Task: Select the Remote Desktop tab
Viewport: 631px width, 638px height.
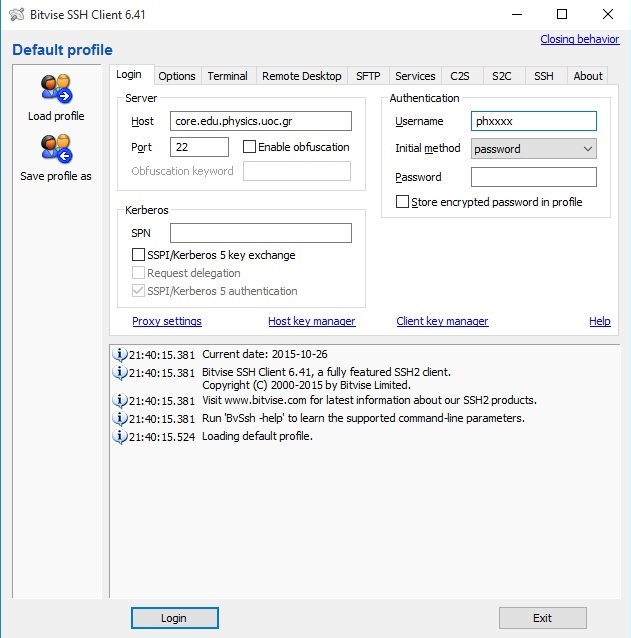Action: (301, 76)
